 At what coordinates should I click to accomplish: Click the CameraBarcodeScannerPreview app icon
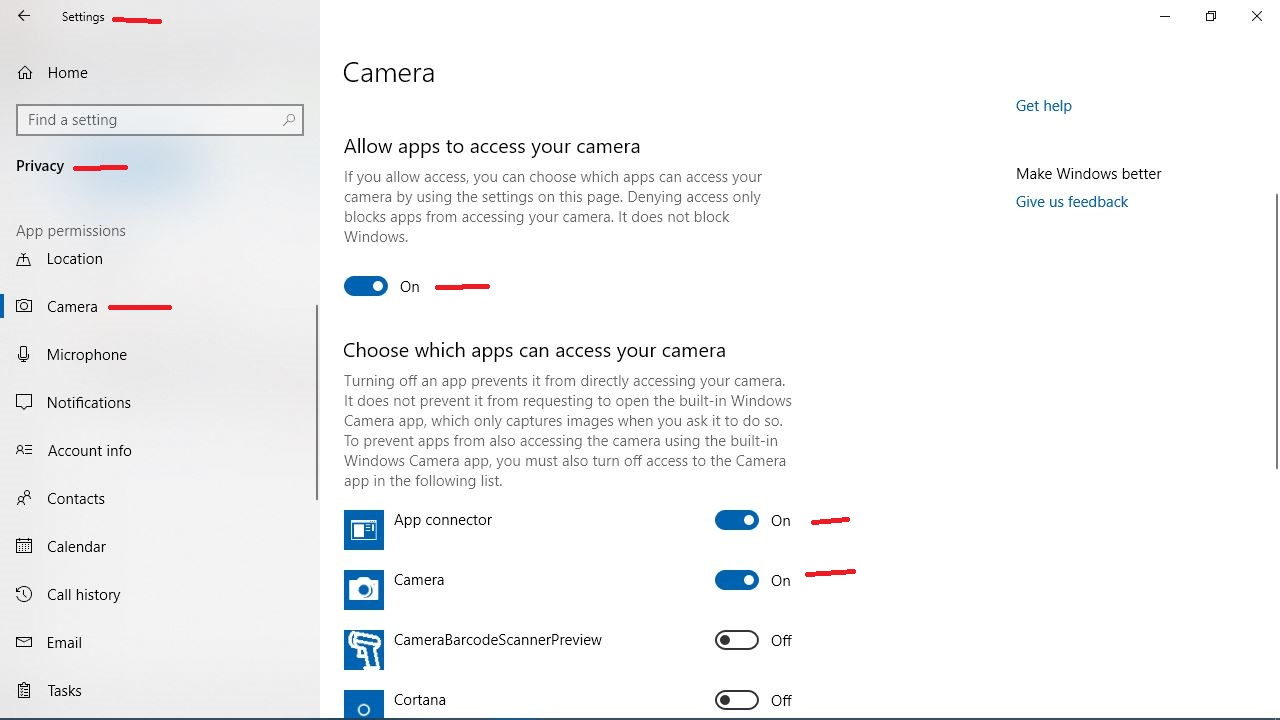click(x=364, y=650)
